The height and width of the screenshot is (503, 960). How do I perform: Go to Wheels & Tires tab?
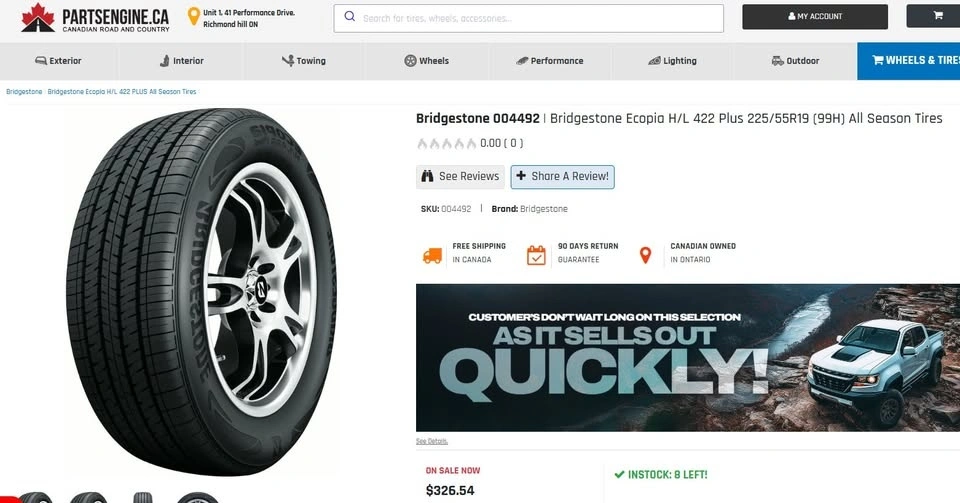908,61
